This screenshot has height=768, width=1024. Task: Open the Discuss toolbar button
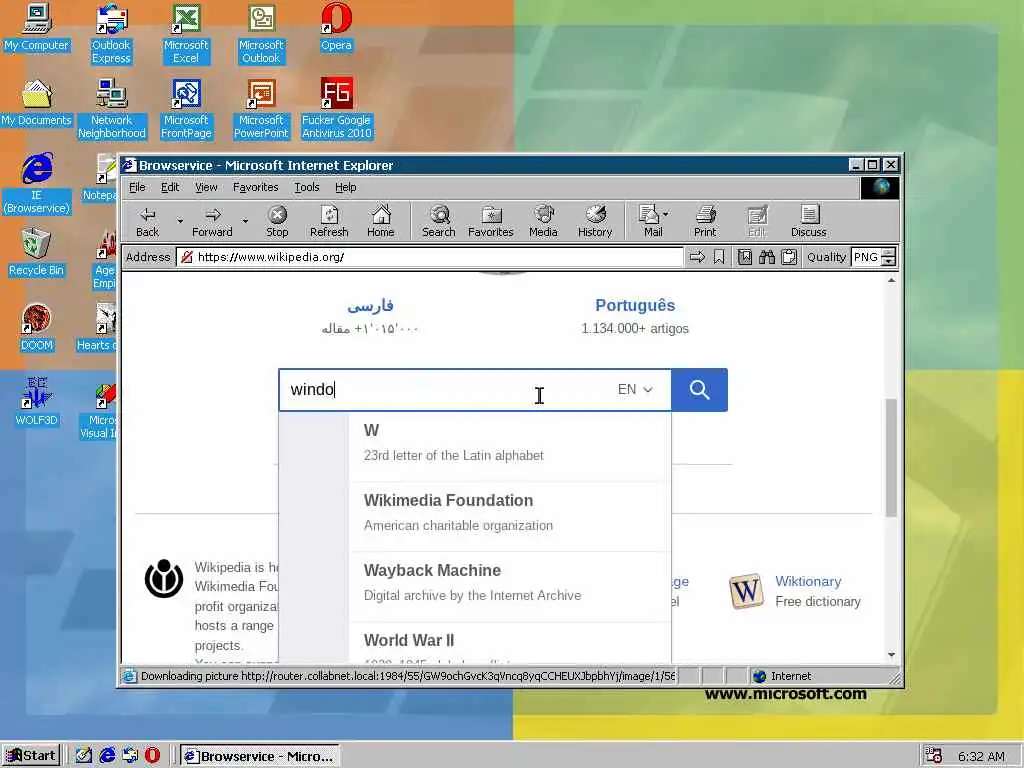(808, 221)
